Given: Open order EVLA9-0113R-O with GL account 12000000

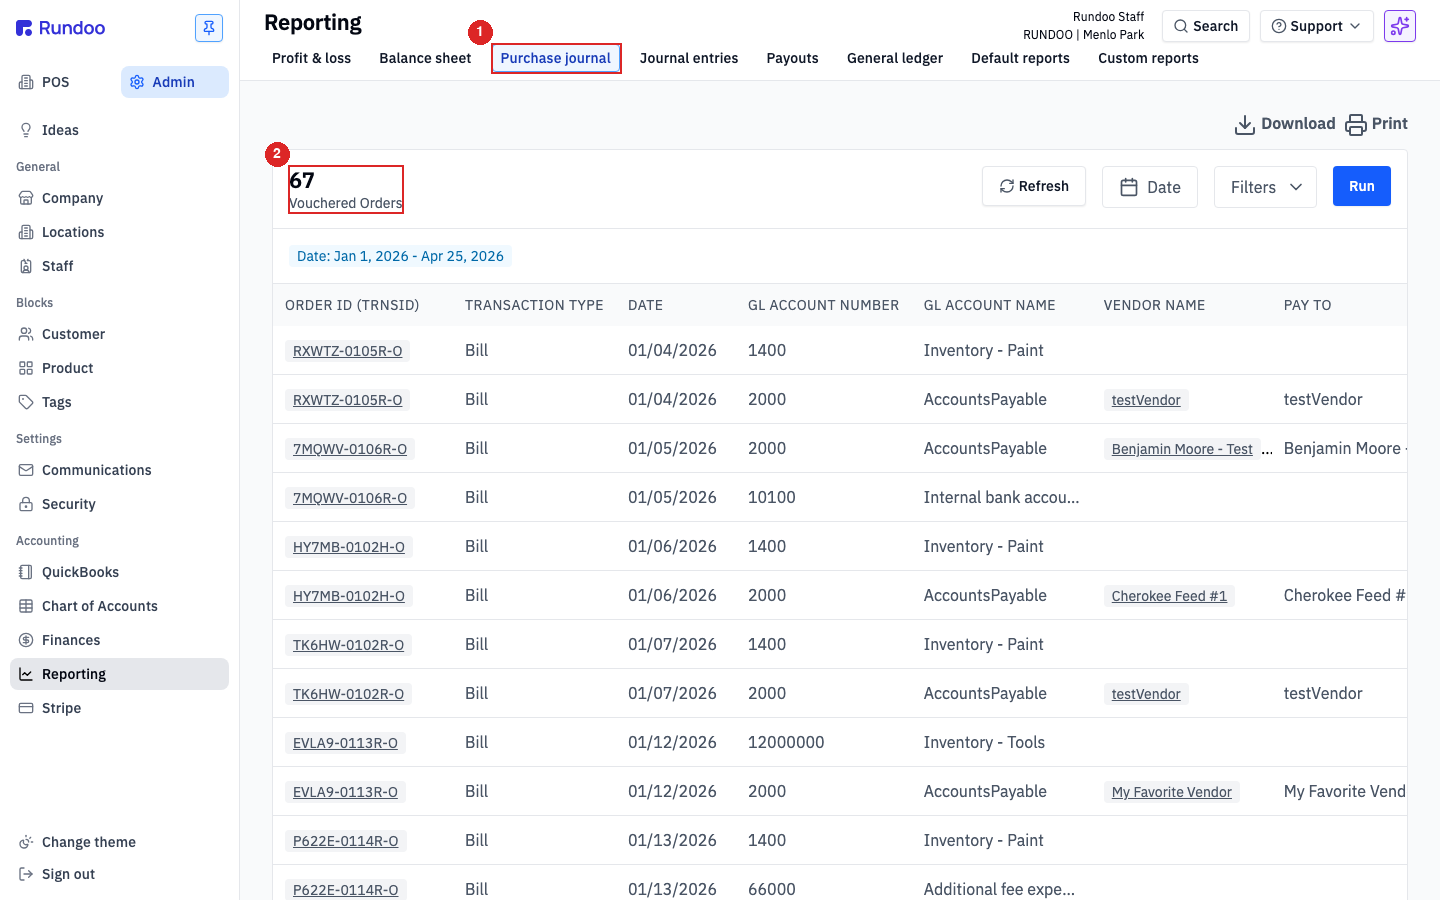Looking at the screenshot, I should [x=345, y=743].
